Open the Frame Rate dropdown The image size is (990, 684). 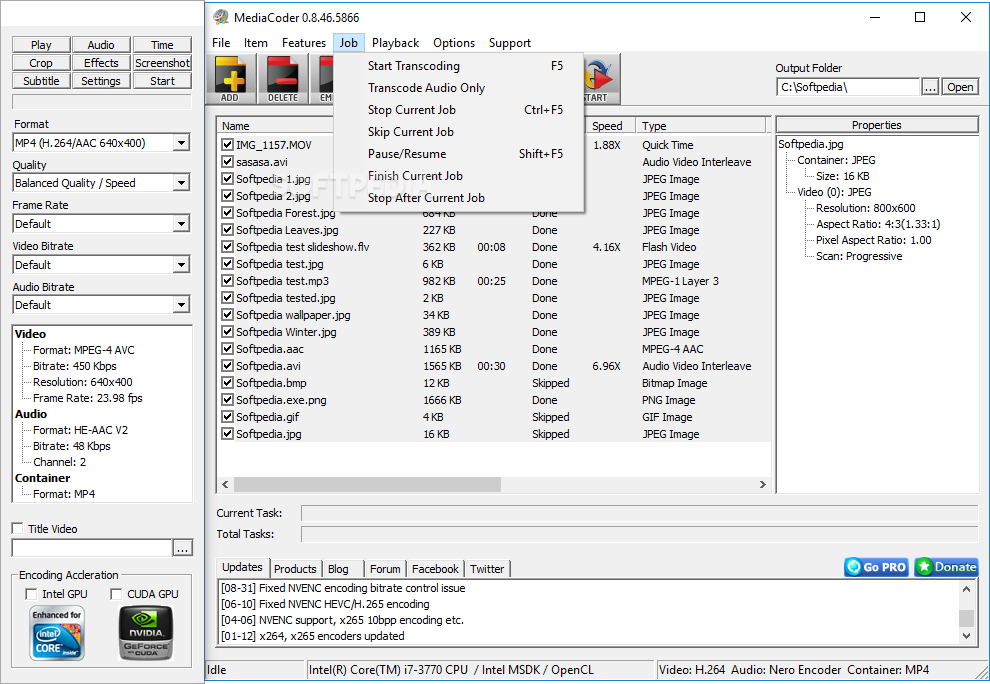[x=181, y=224]
